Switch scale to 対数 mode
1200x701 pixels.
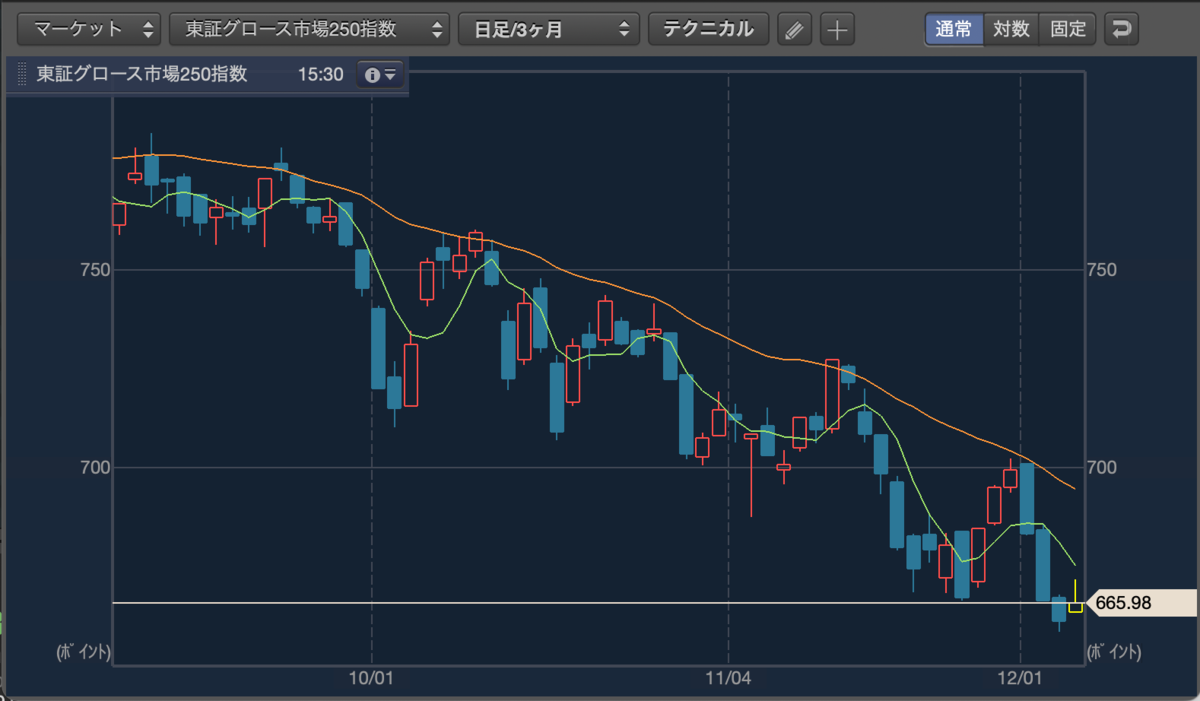(1011, 29)
